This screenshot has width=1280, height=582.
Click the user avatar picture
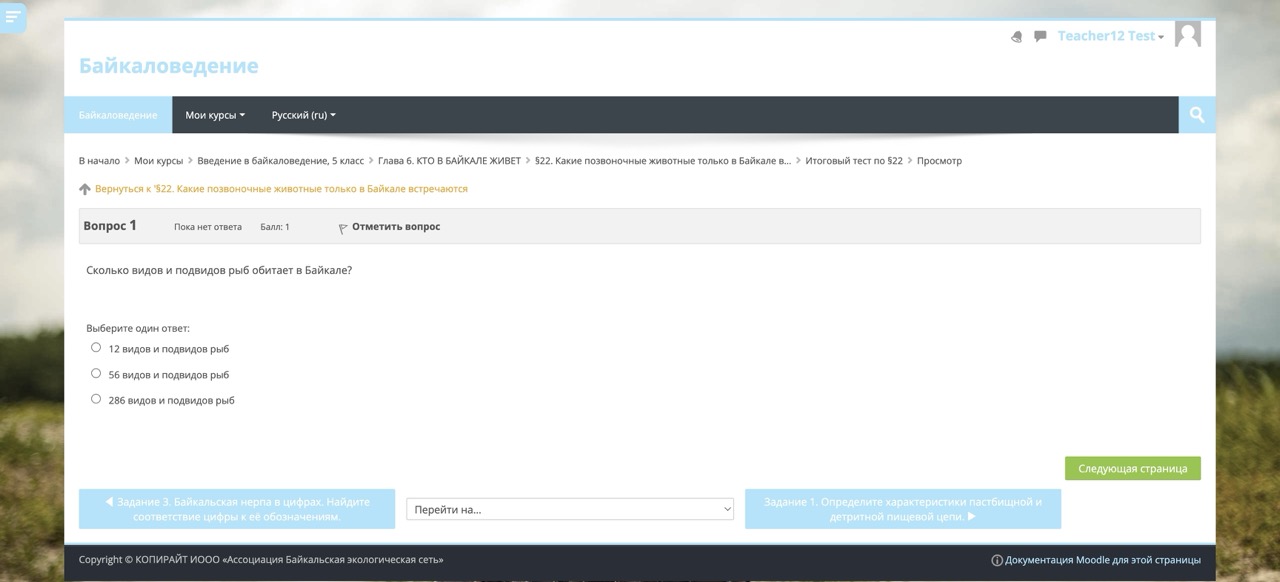click(1187, 35)
